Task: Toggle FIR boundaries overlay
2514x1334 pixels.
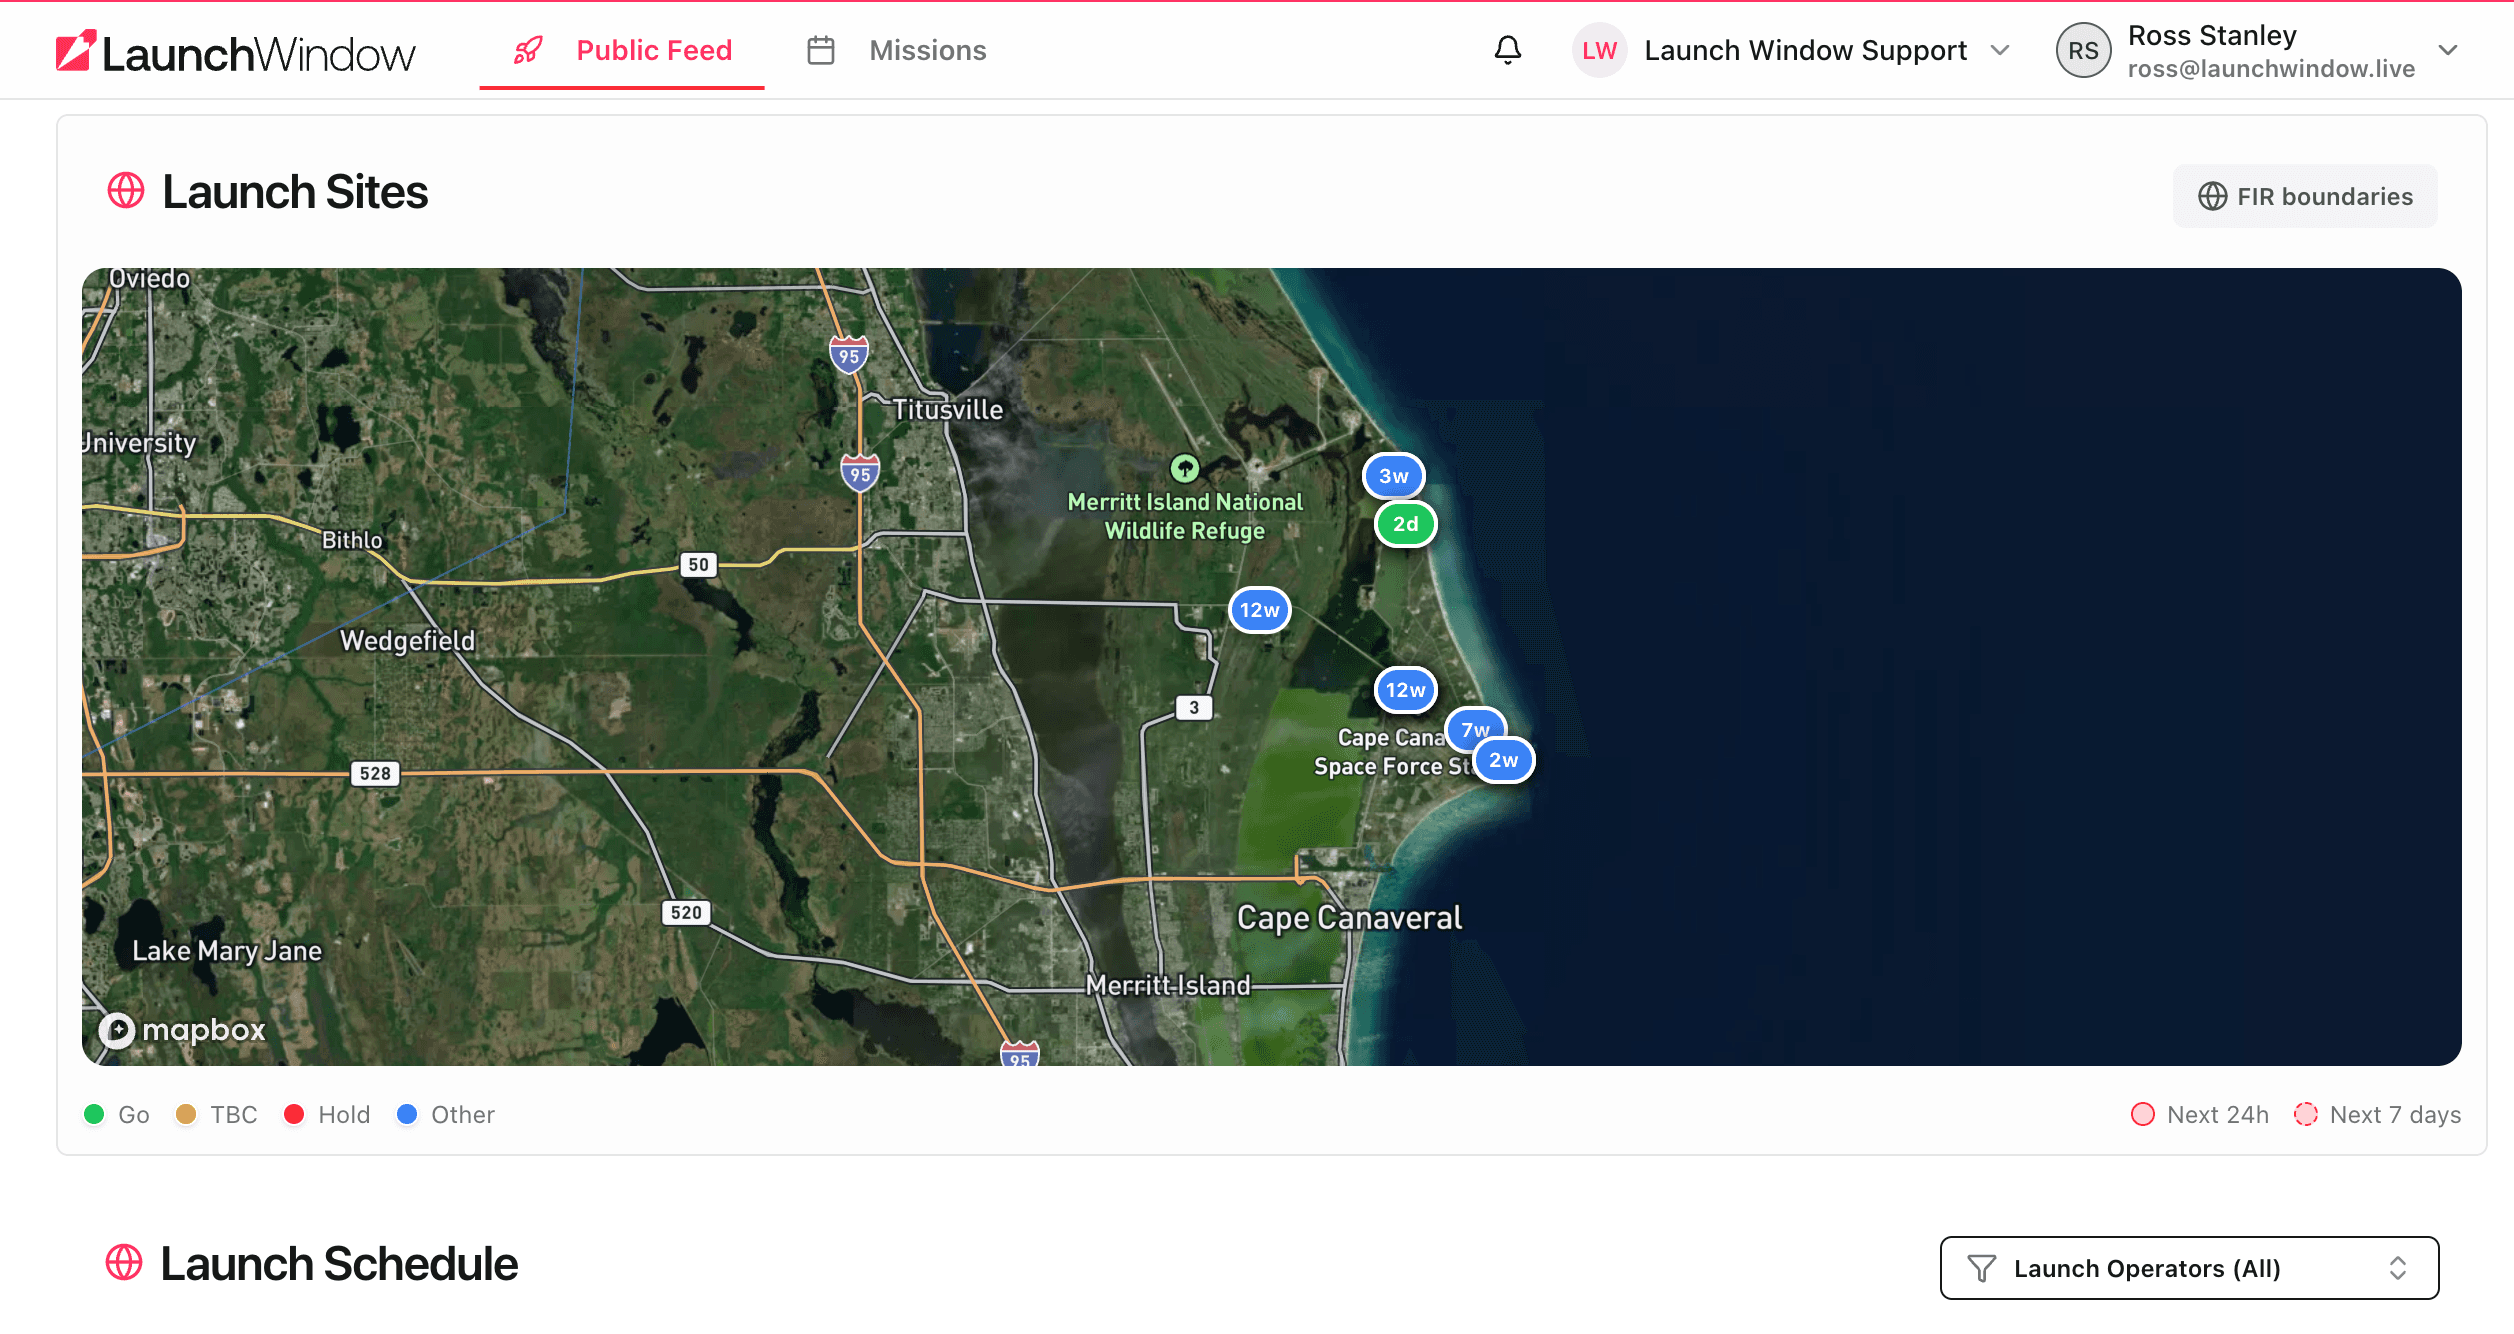Action: [x=2304, y=196]
